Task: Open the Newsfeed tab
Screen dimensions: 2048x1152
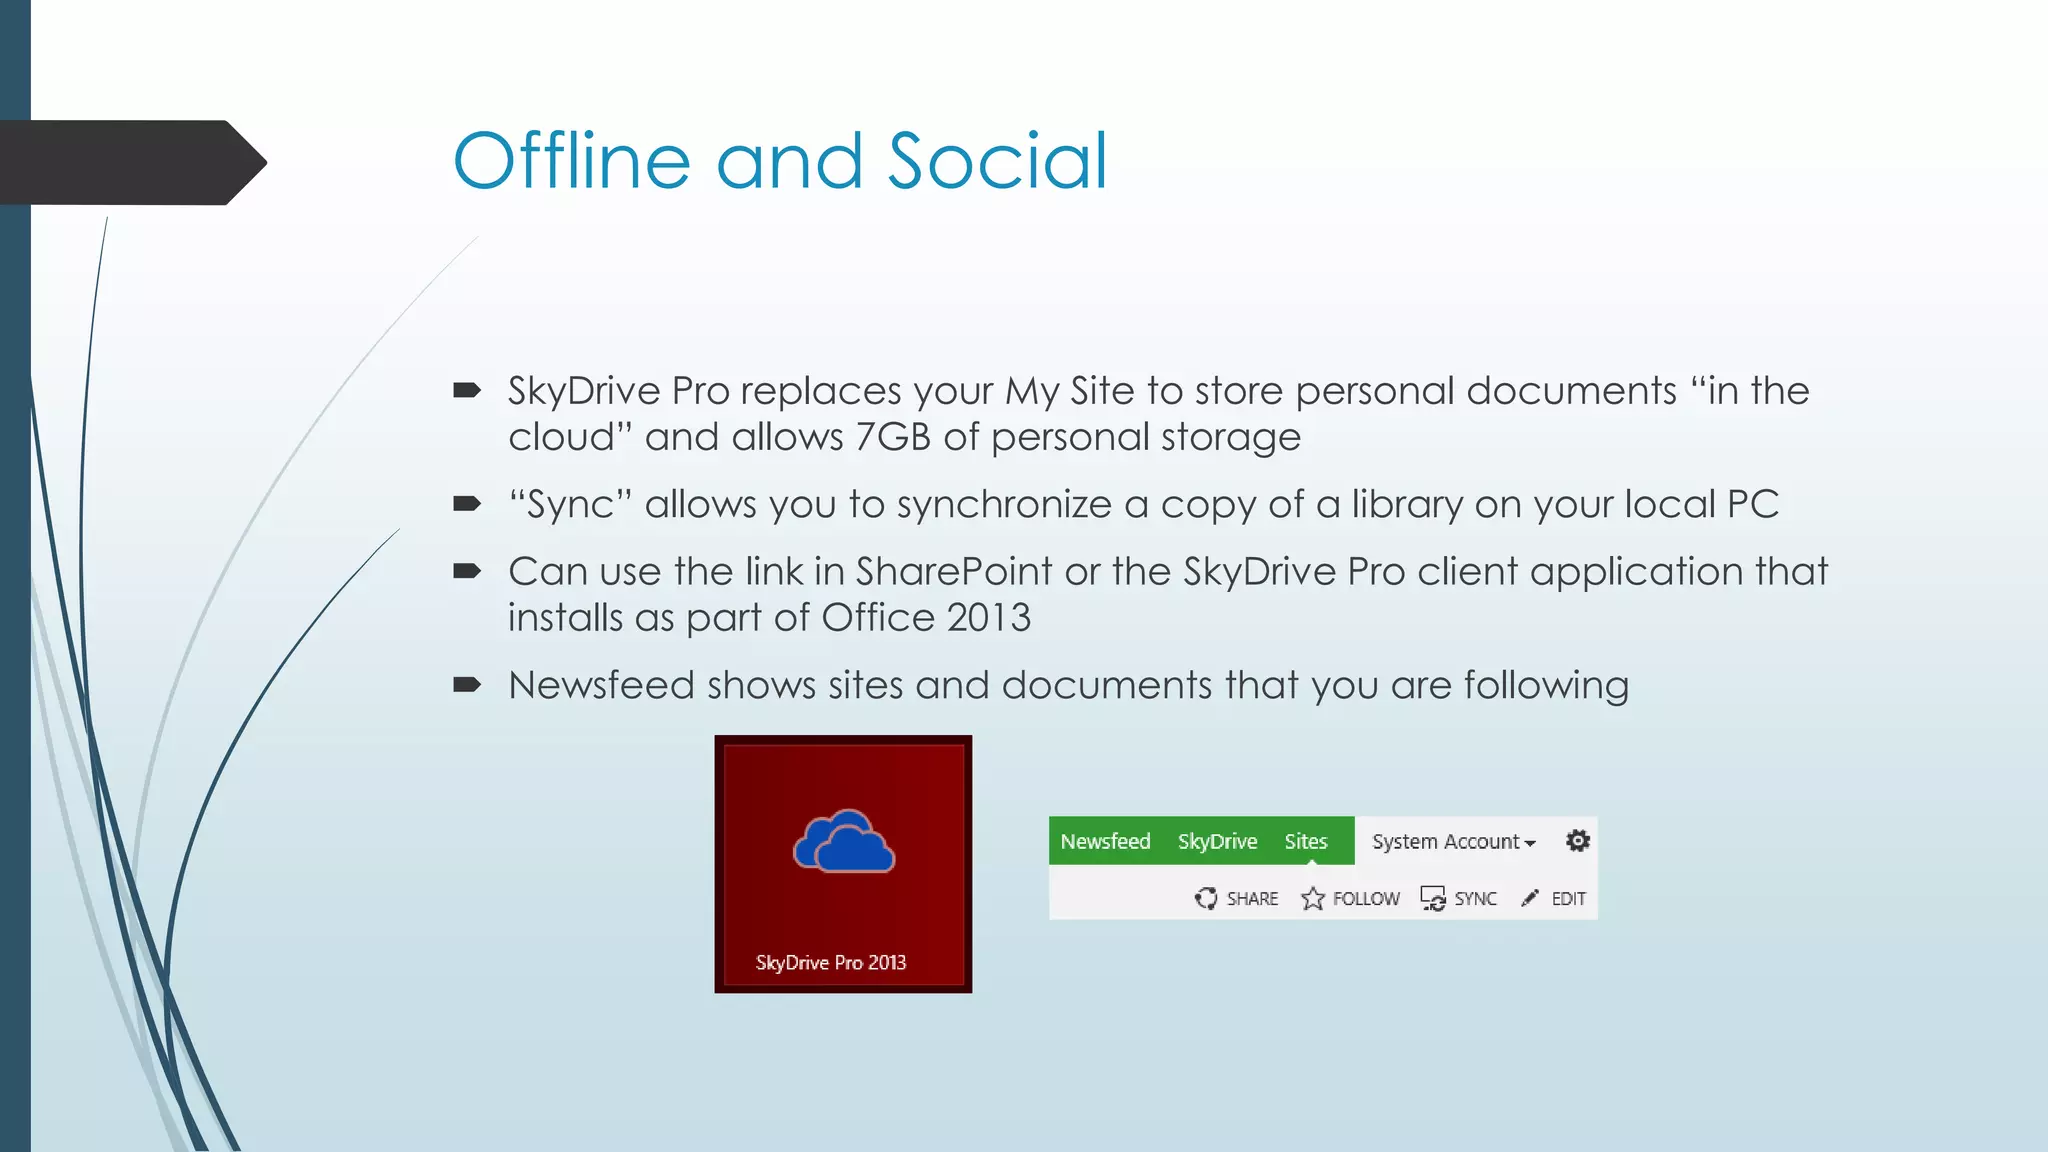Action: point(1105,841)
